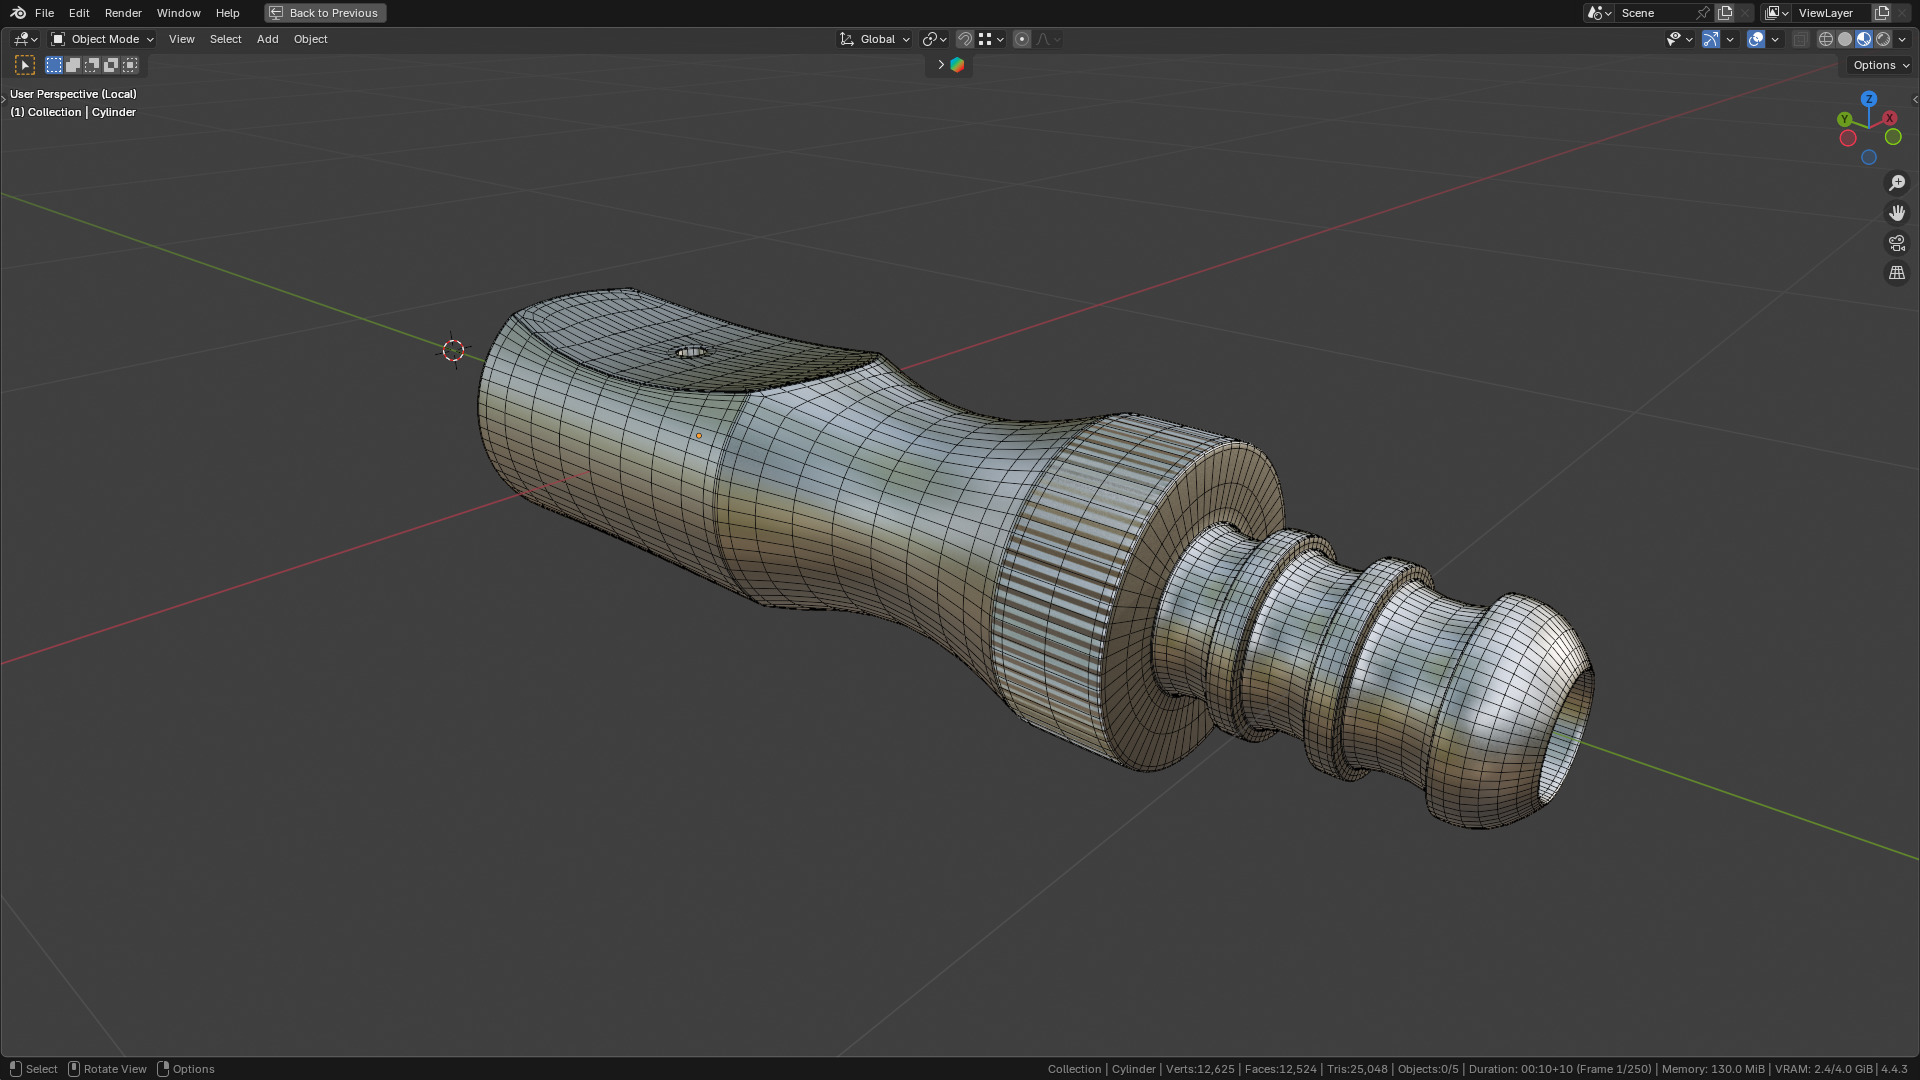This screenshot has height=1080, width=1920.
Task: Switch to Wireframe viewport shading
Action: point(1826,39)
